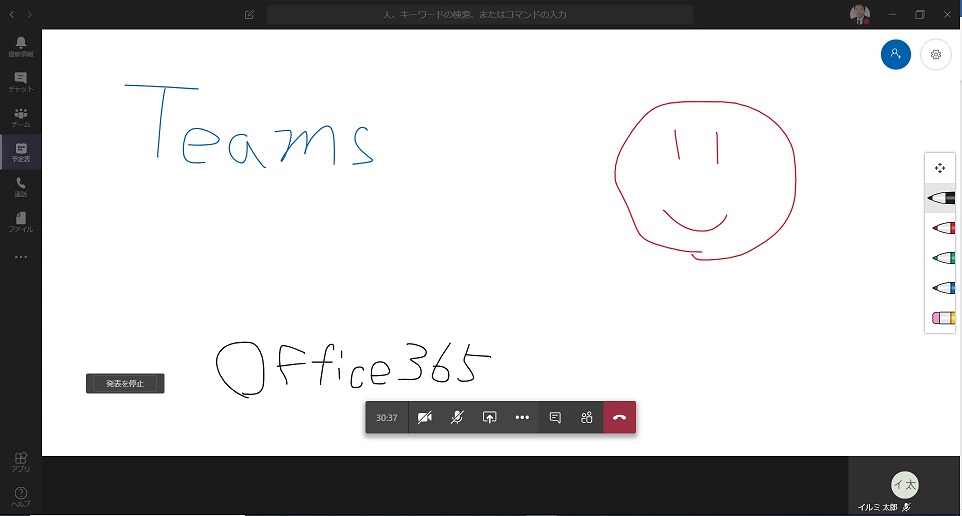Click the name label イルミ 太郎

click(877, 507)
